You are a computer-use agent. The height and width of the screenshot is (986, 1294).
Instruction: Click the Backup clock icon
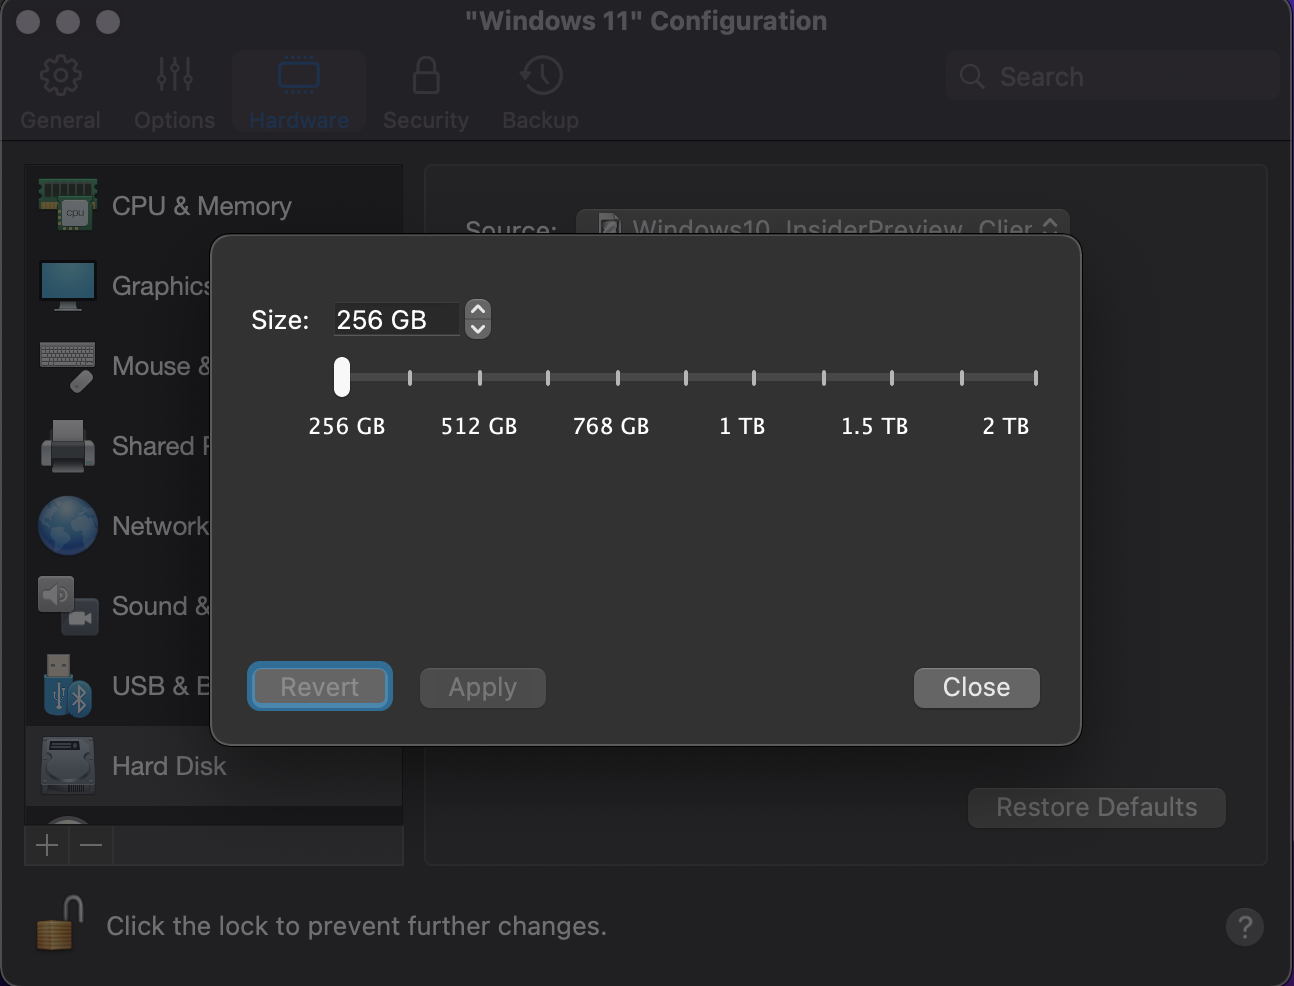coord(541,76)
